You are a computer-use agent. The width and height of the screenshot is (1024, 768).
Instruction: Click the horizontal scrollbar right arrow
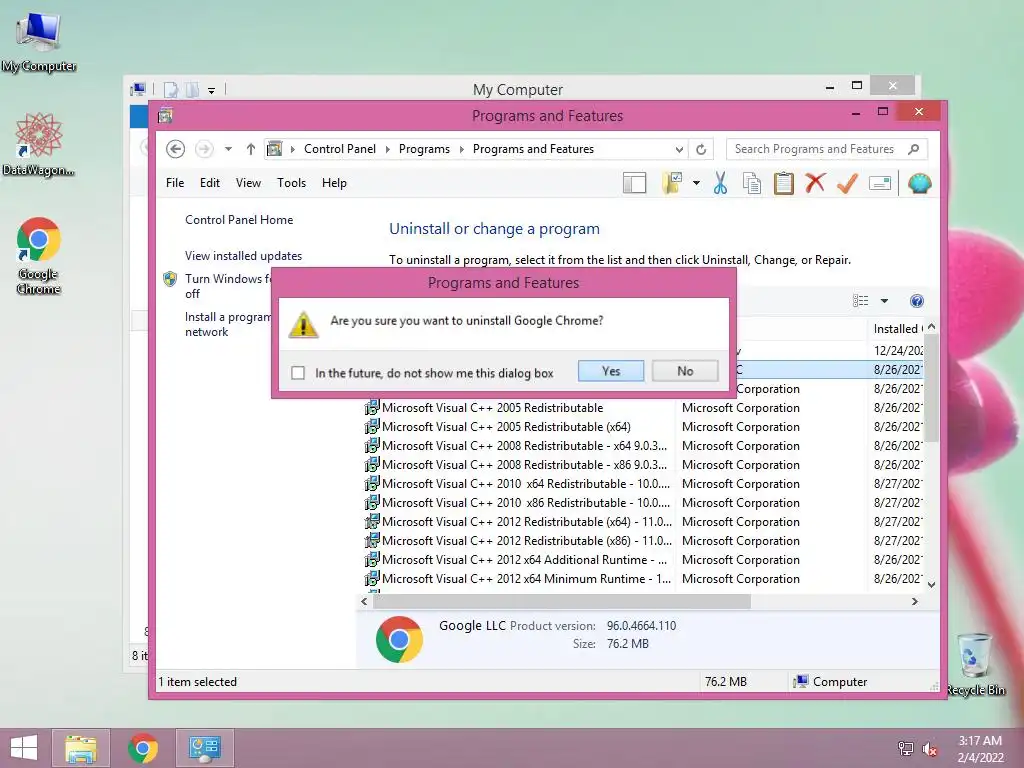[x=915, y=601]
